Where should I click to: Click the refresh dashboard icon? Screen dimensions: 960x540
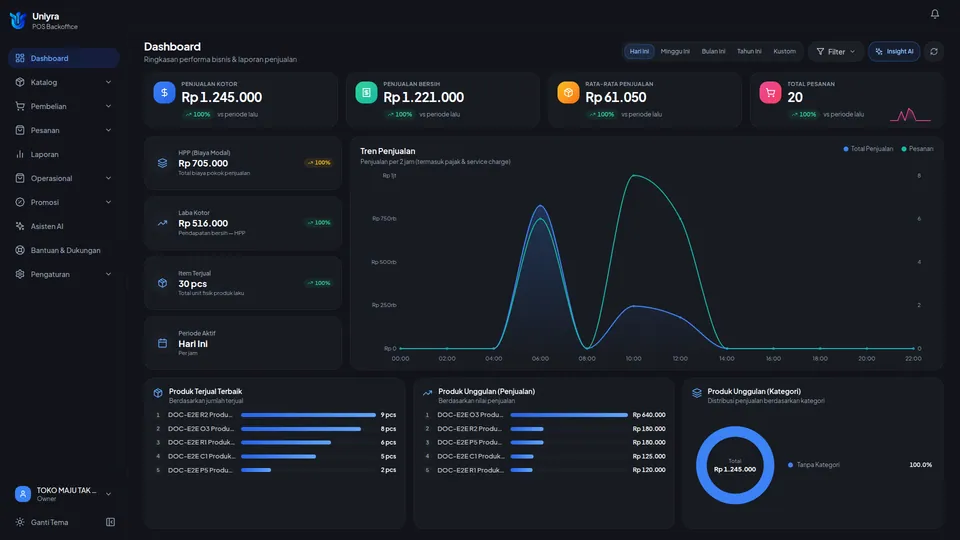934,51
